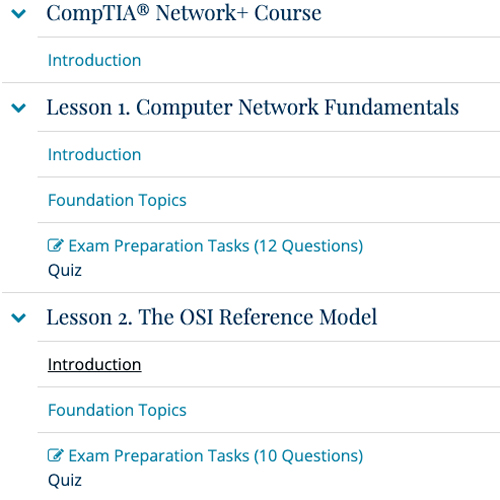500x500 pixels.
Task: Collapse Lesson 2 chevron arrow
Action: 19,318
